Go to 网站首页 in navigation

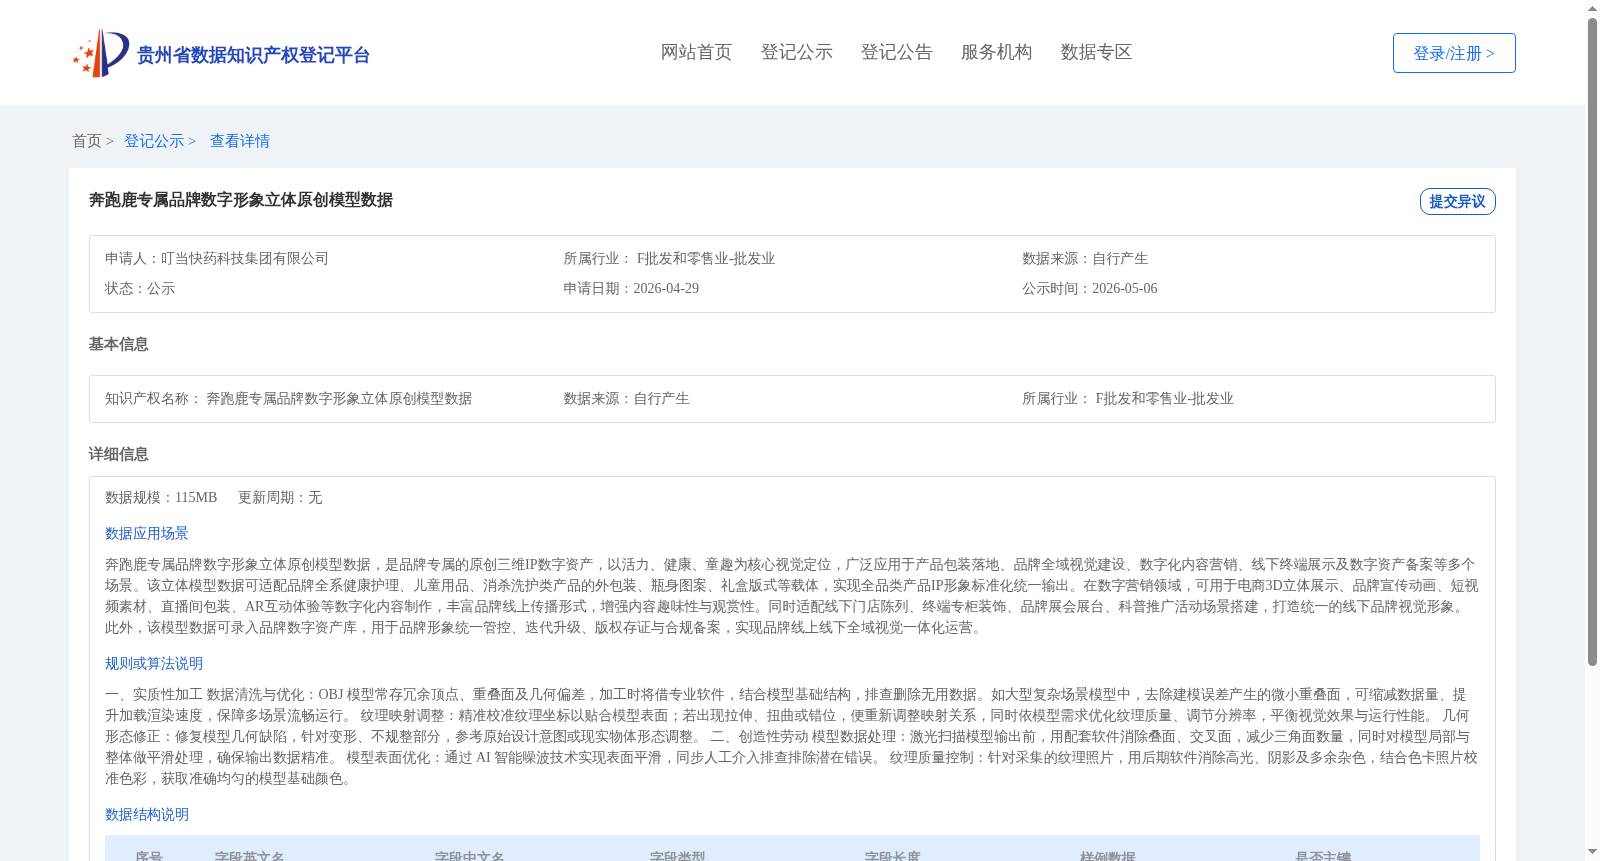pyautogui.click(x=696, y=52)
